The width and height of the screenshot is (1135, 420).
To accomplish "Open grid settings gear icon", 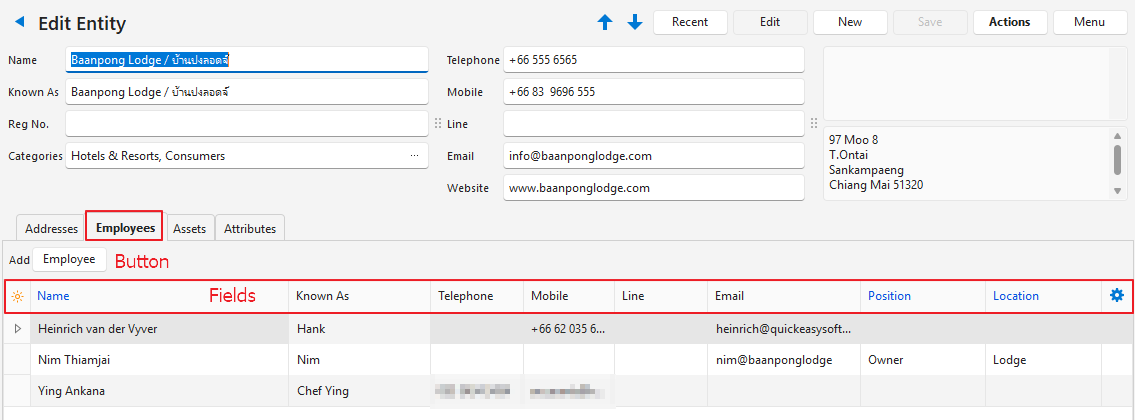I will tap(1117, 295).
